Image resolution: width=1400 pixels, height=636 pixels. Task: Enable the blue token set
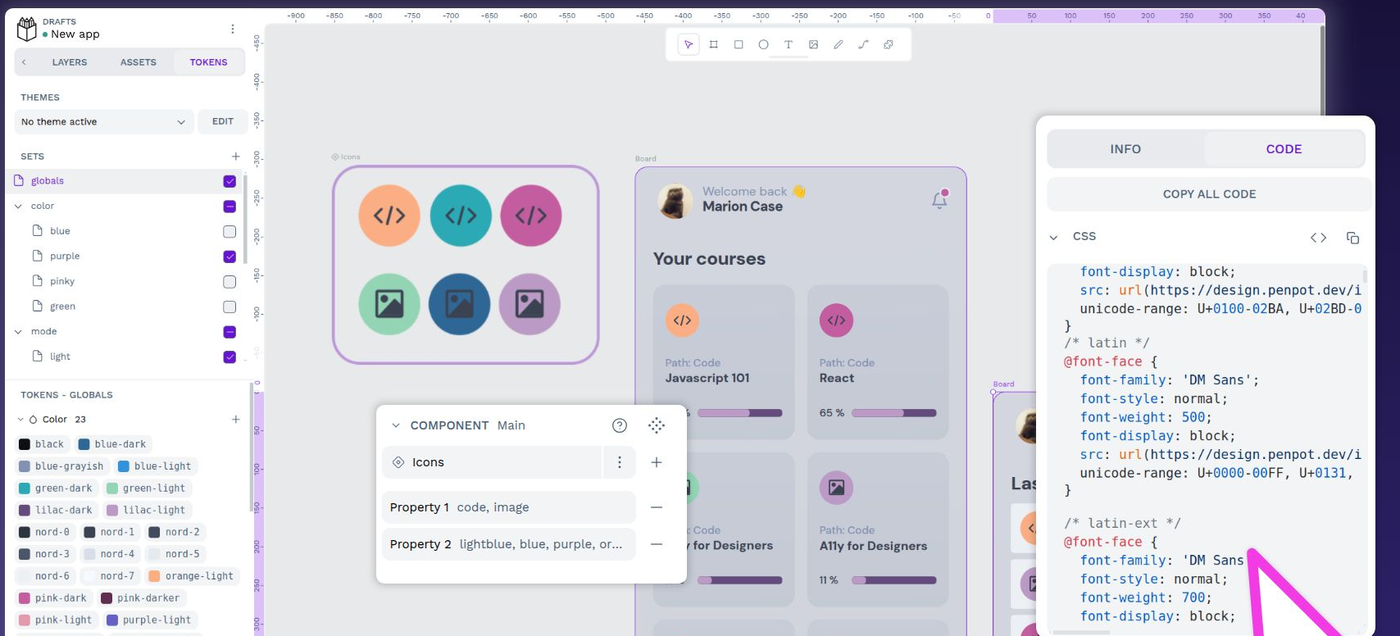[x=230, y=231]
